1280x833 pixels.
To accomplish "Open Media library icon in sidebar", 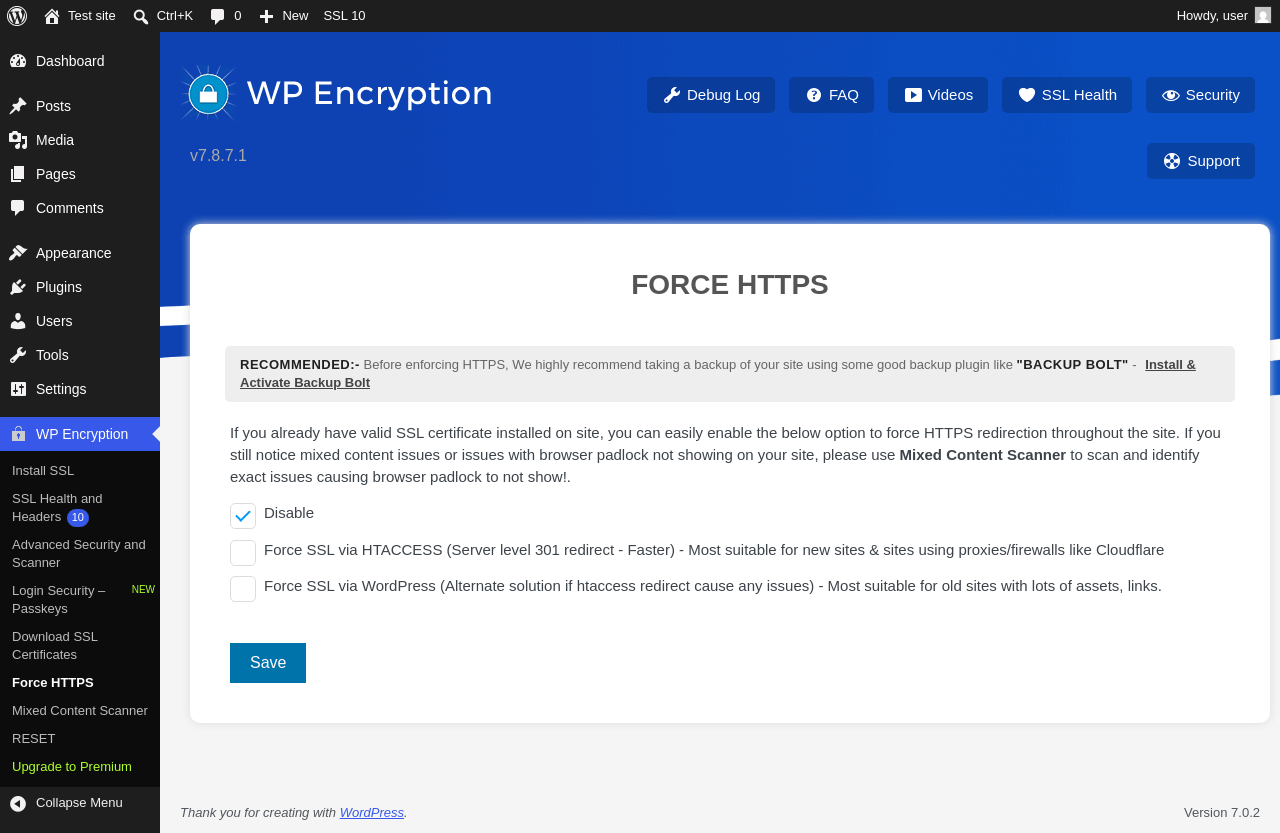I will 18,140.
